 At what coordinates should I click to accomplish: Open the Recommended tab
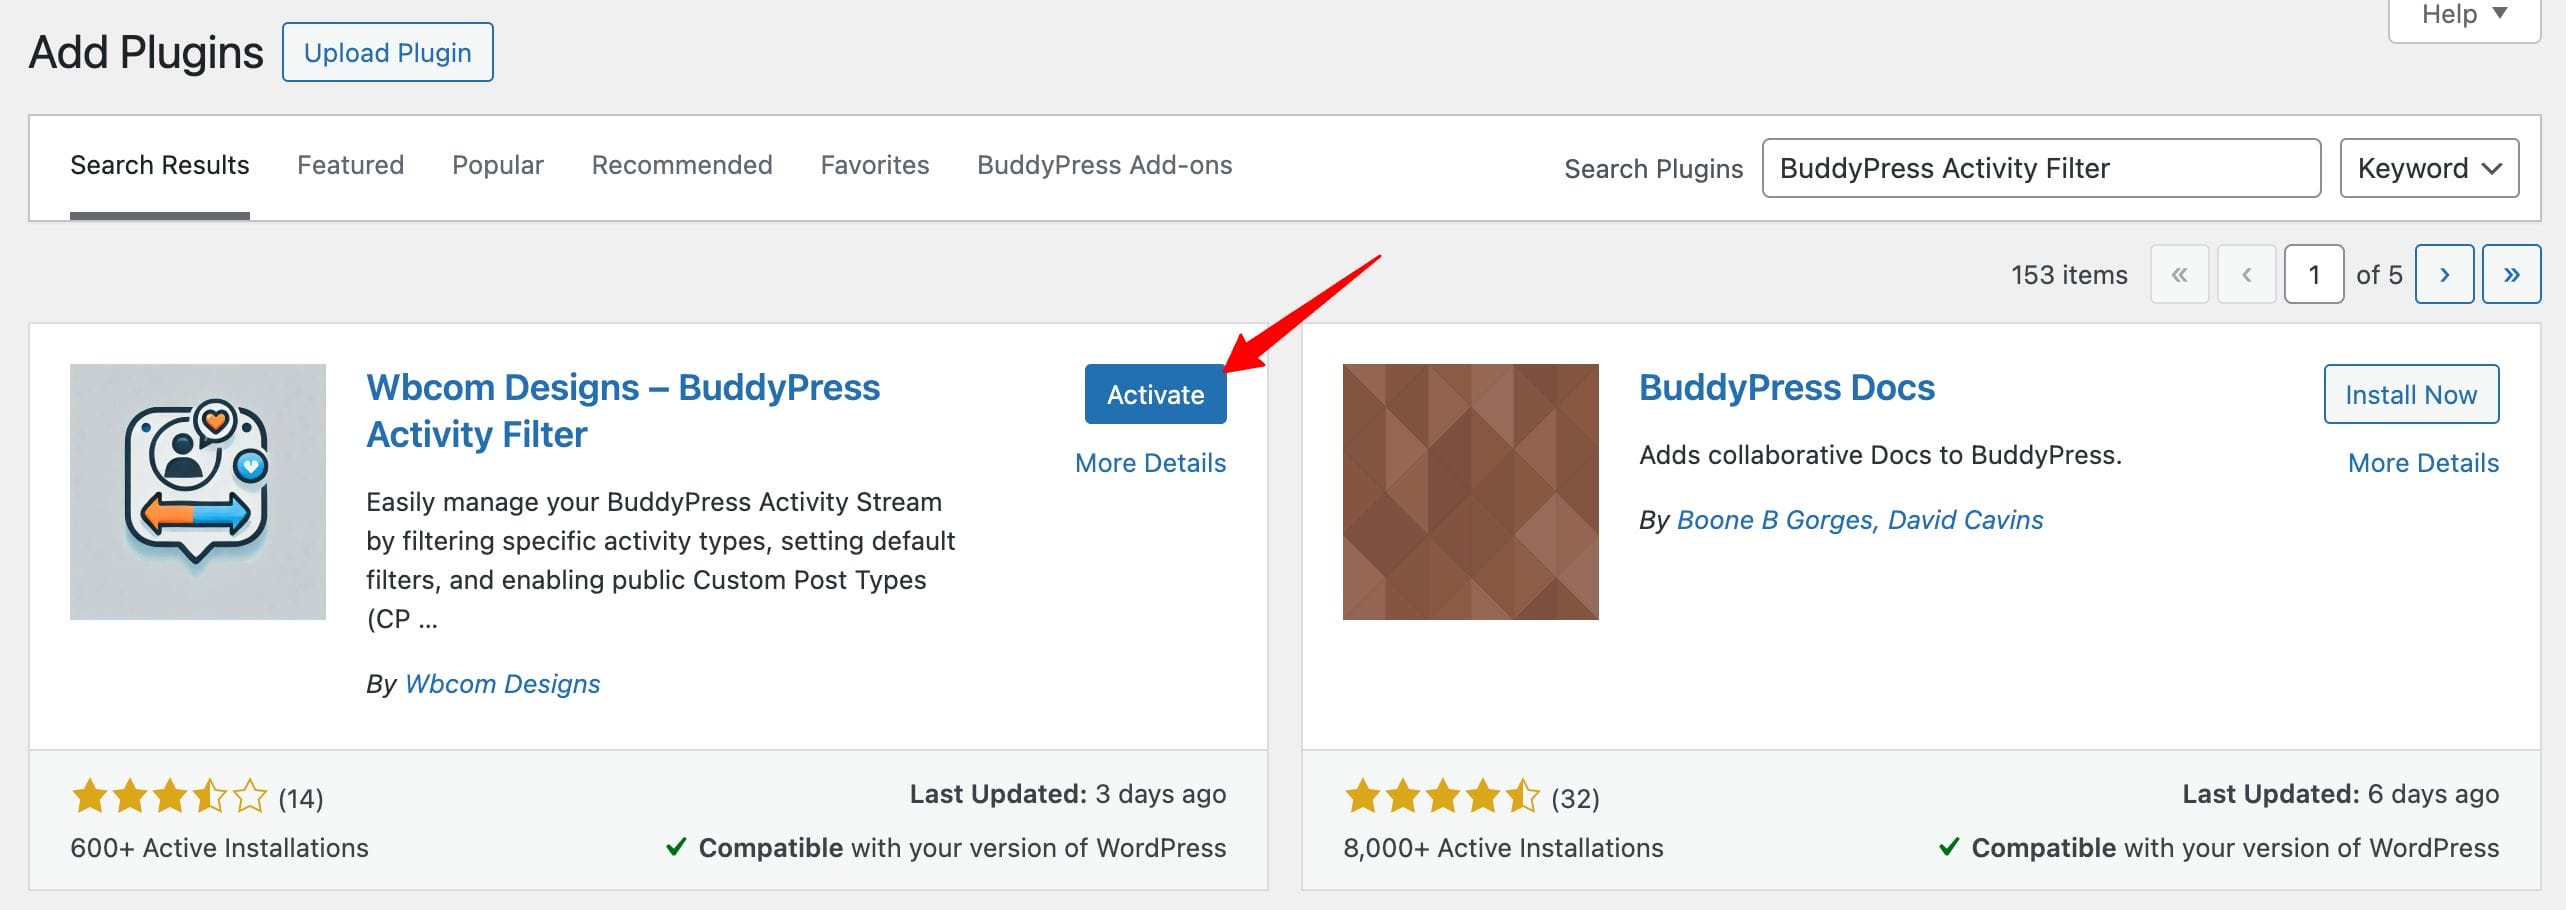pos(681,165)
